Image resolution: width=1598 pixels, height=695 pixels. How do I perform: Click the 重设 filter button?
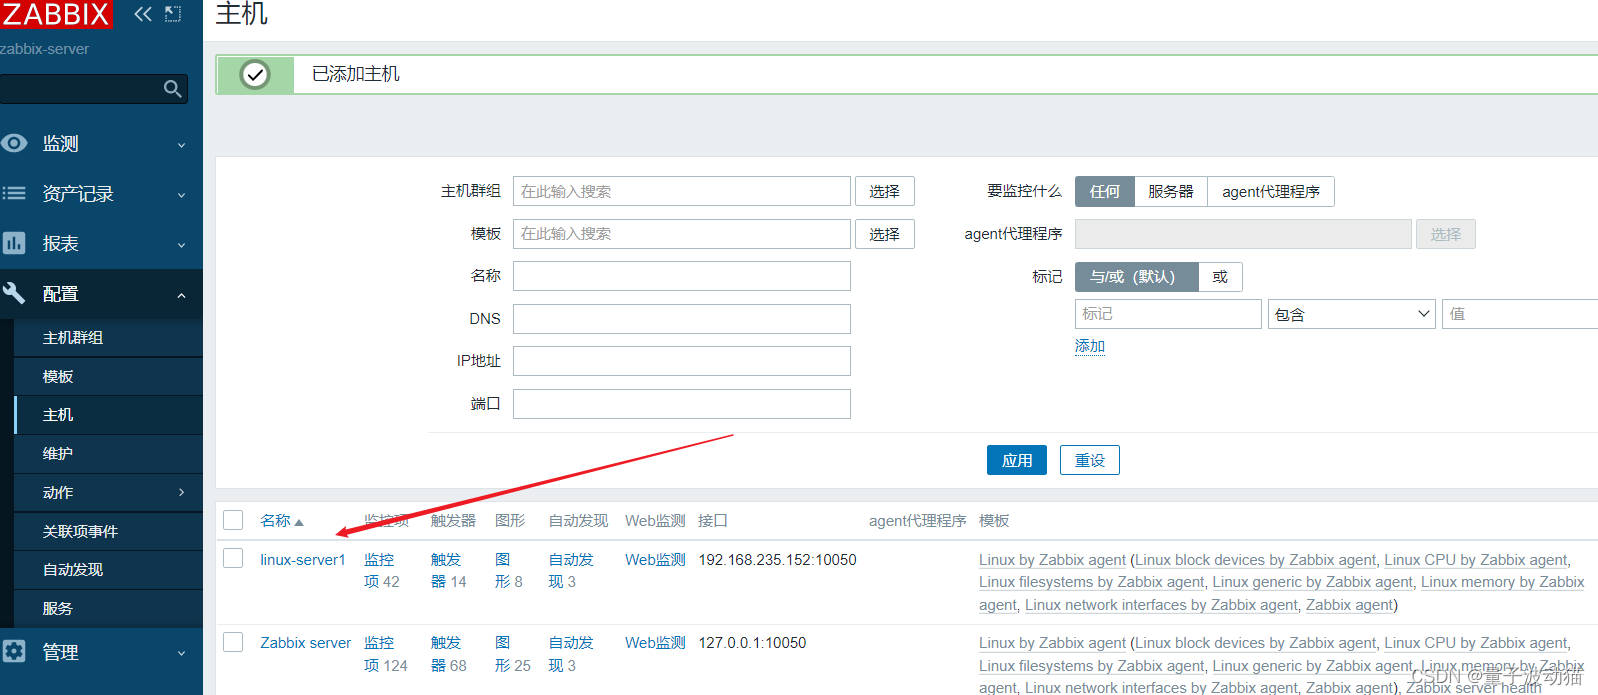pyautogui.click(x=1090, y=460)
